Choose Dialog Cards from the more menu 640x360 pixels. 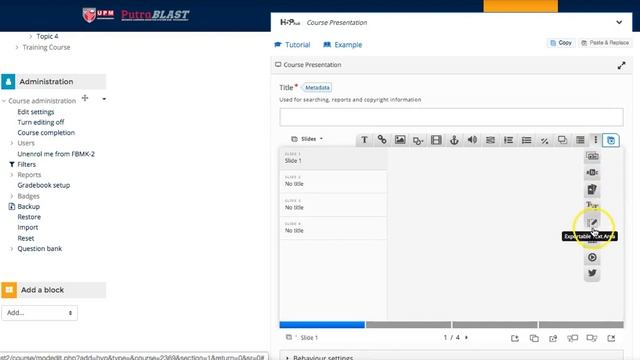click(x=592, y=189)
